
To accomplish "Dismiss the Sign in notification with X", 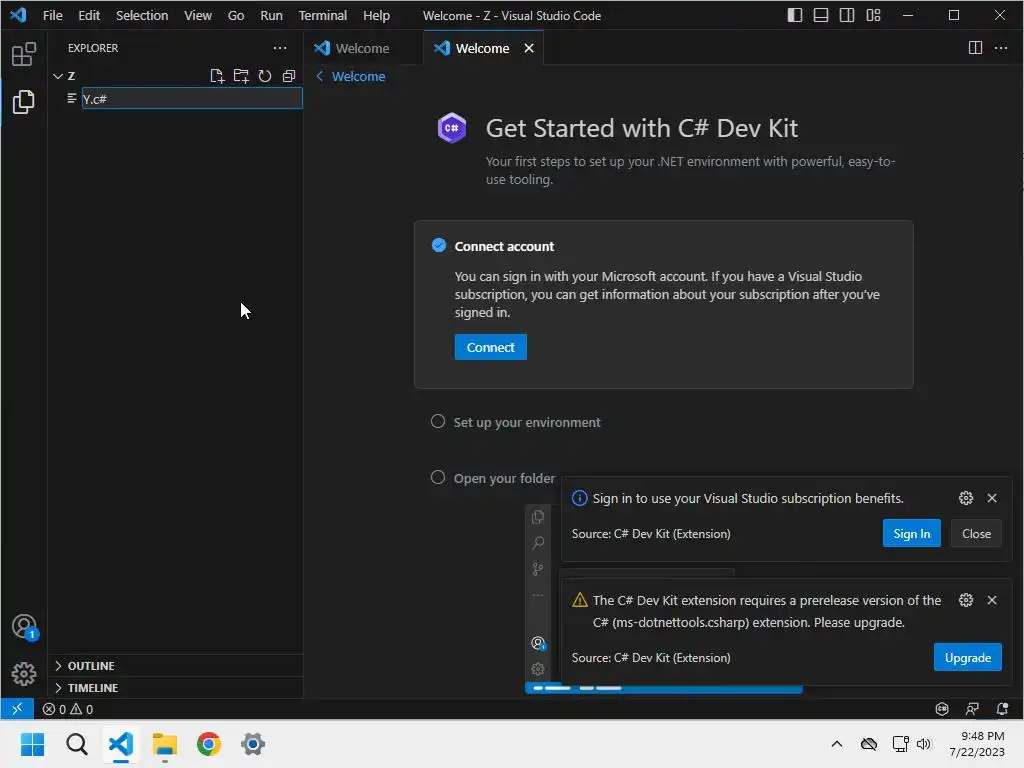I will 992,498.
